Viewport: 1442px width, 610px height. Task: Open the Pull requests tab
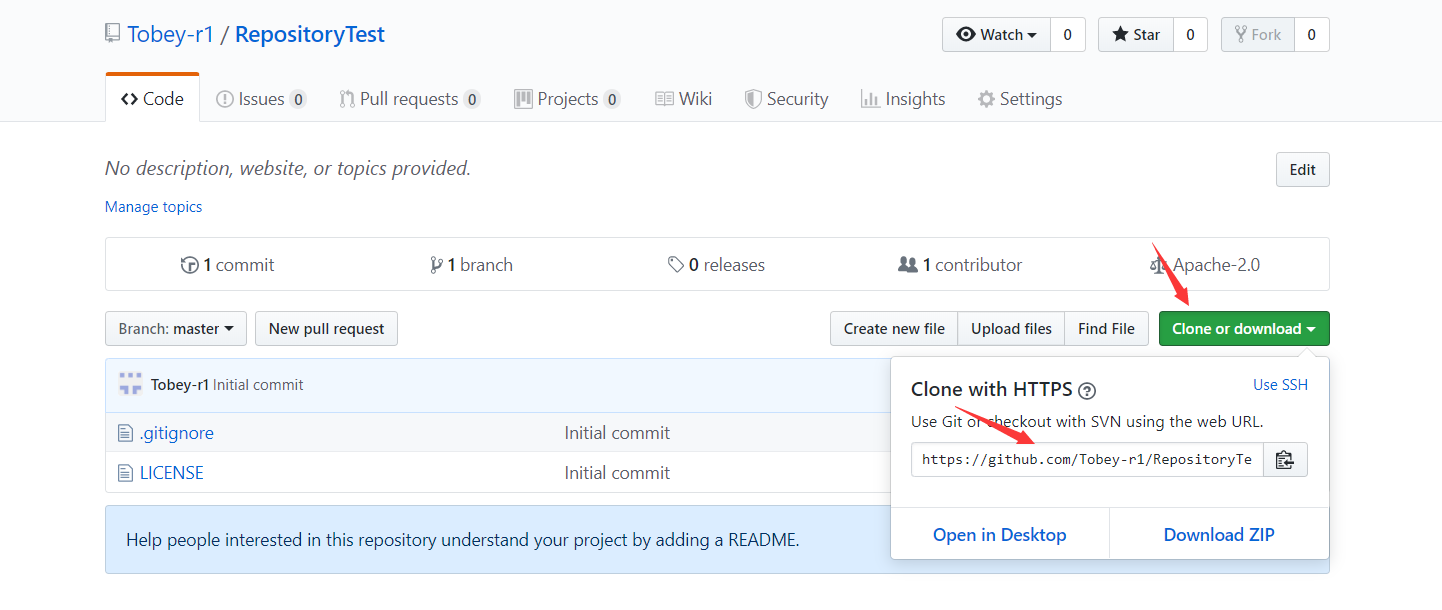pos(408,99)
